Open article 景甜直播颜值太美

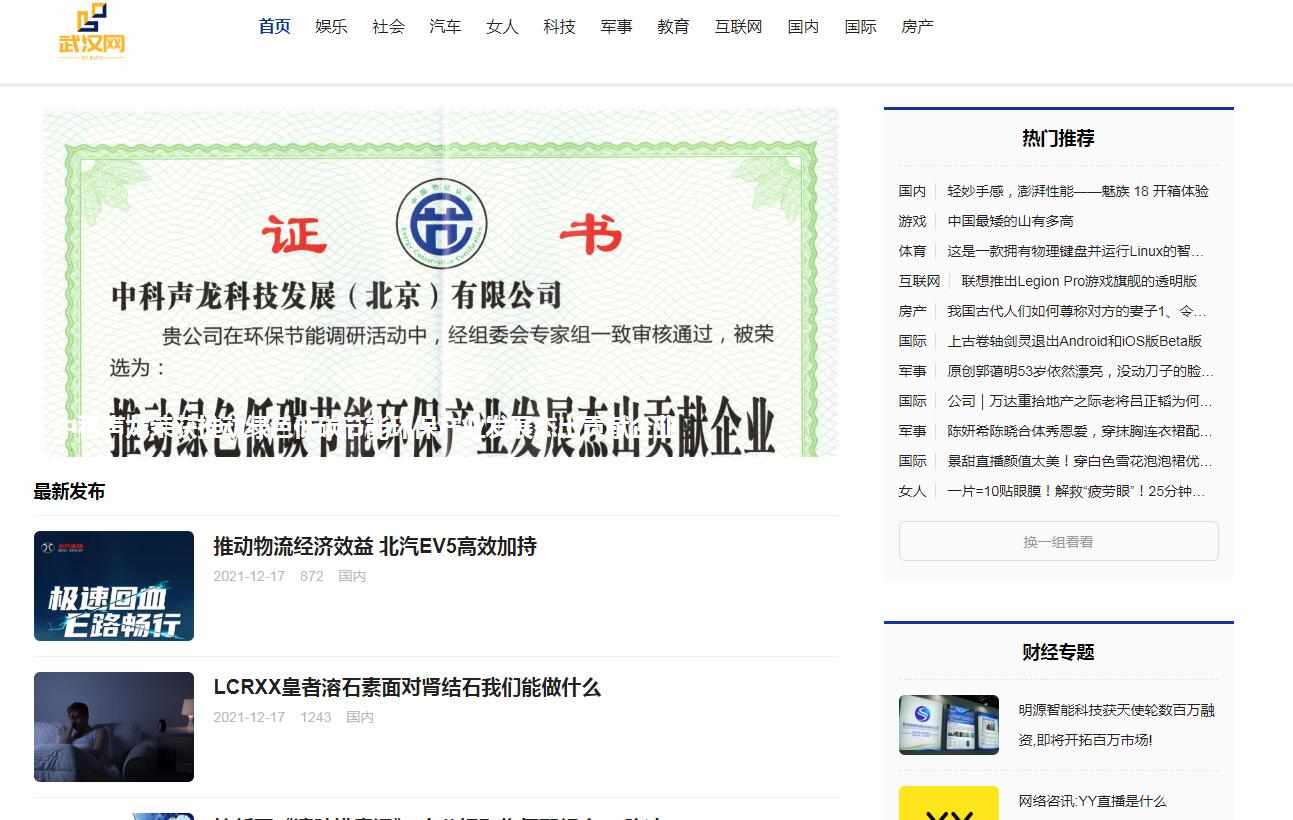1080,461
